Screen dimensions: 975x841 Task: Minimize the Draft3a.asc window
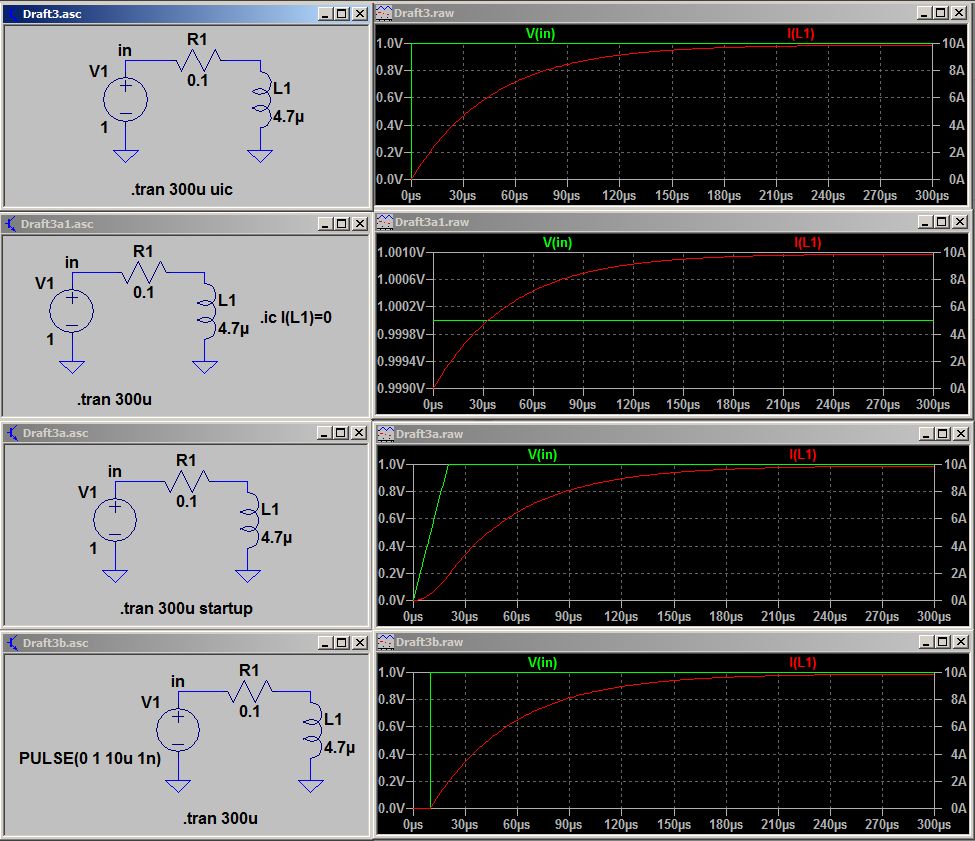point(323,433)
